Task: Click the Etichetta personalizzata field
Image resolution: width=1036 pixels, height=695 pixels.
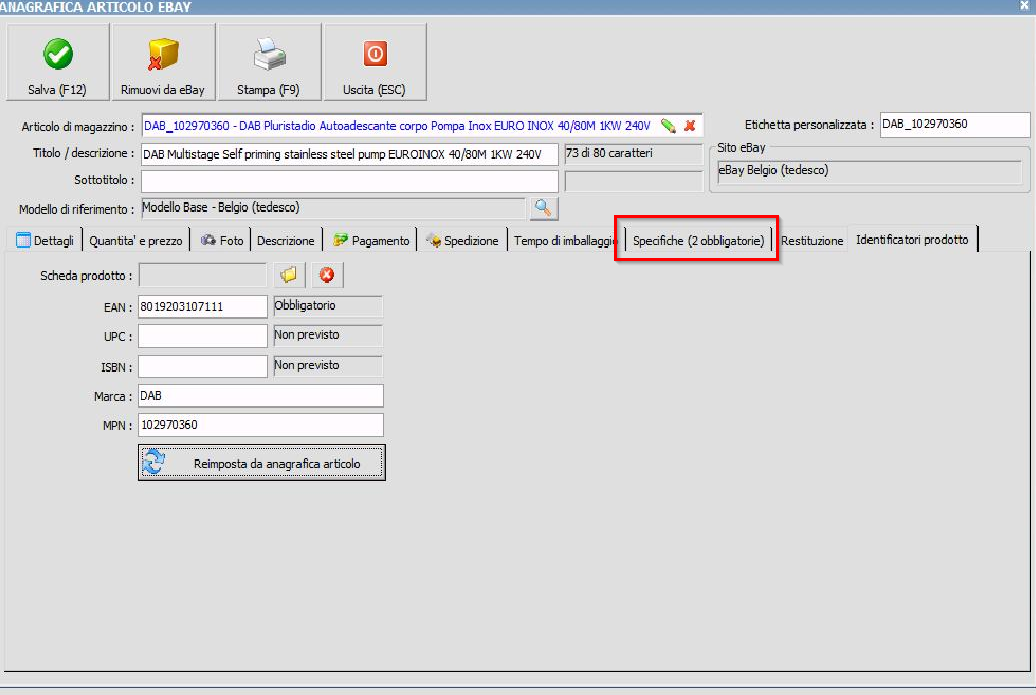Action: pyautogui.click(x=955, y=124)
